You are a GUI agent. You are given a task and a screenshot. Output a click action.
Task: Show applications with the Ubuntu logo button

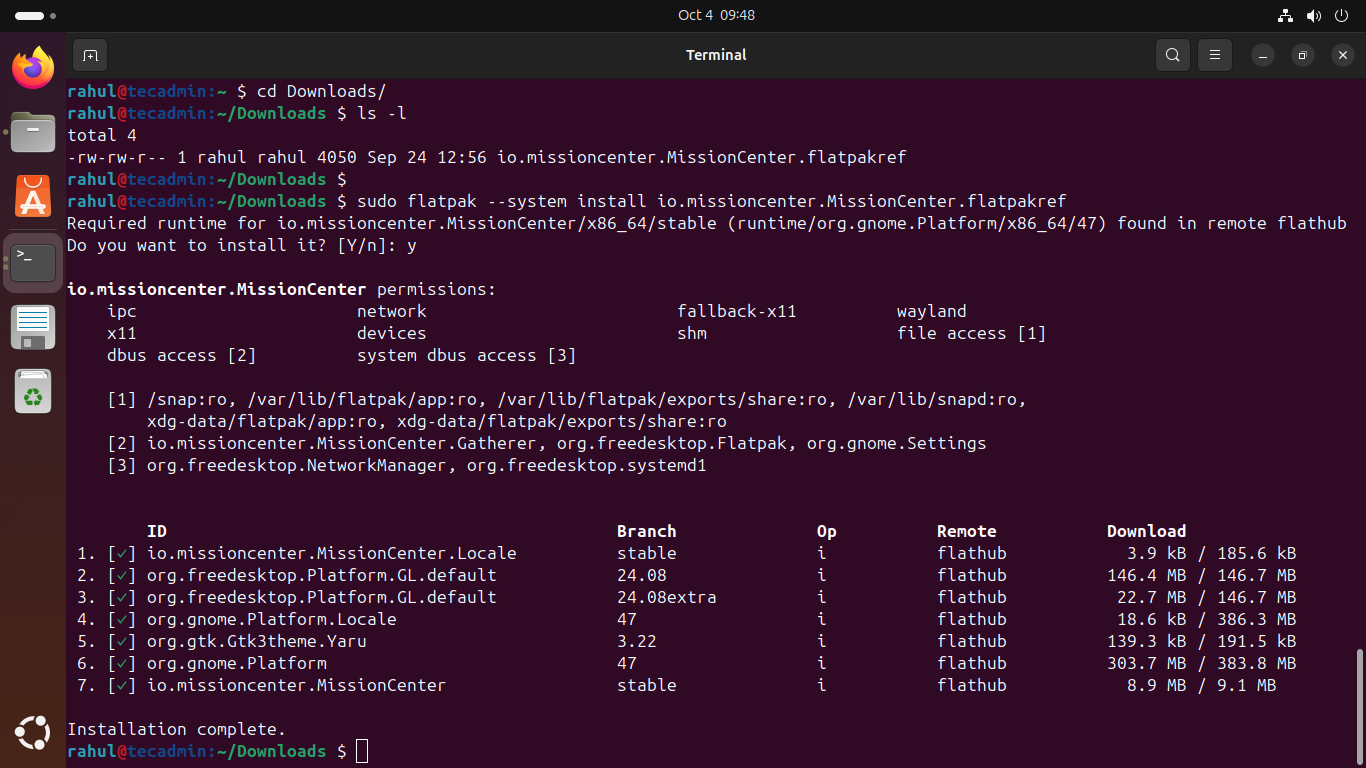pyautogui.click(x=33, y=733)
